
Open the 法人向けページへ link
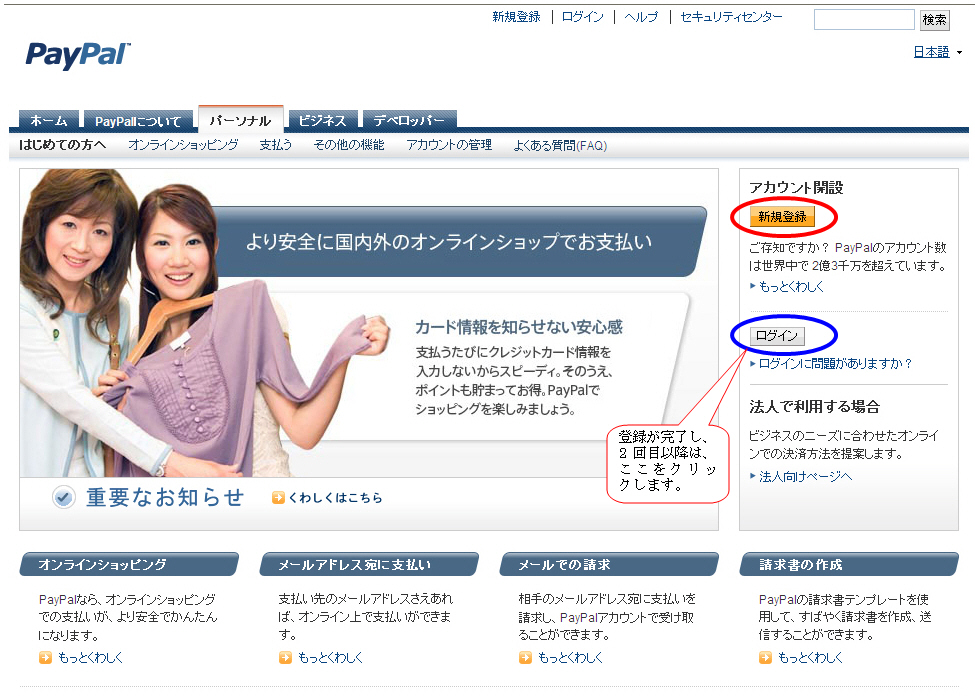[x=805, y=476]
